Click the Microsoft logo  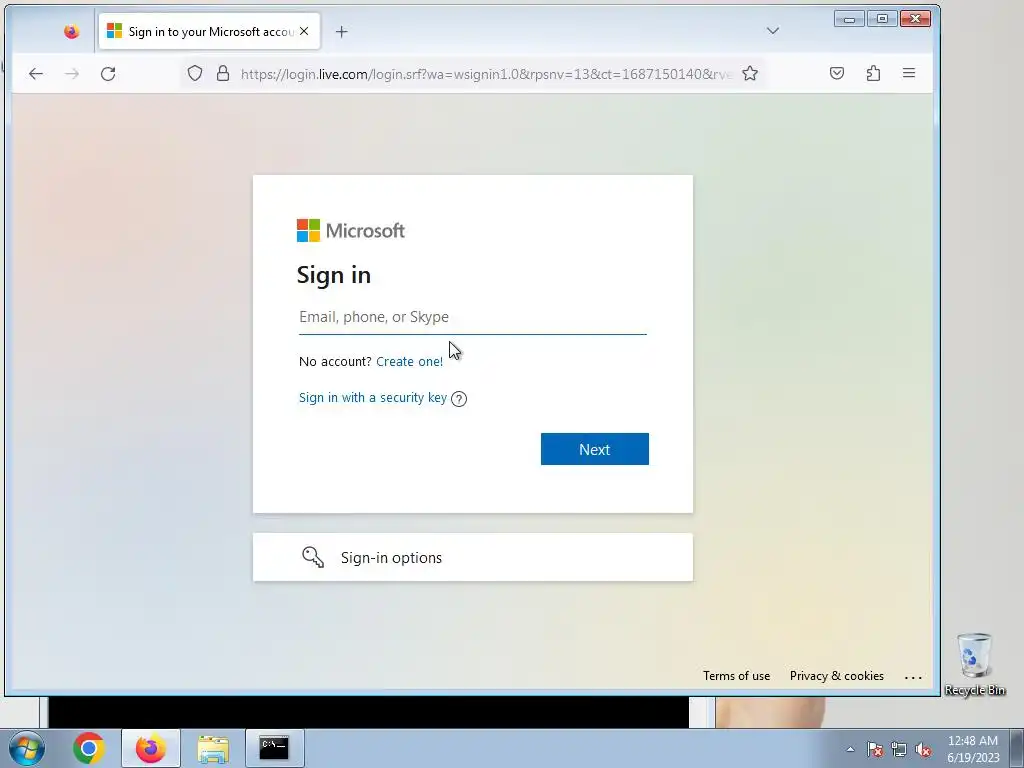[351, 231]
